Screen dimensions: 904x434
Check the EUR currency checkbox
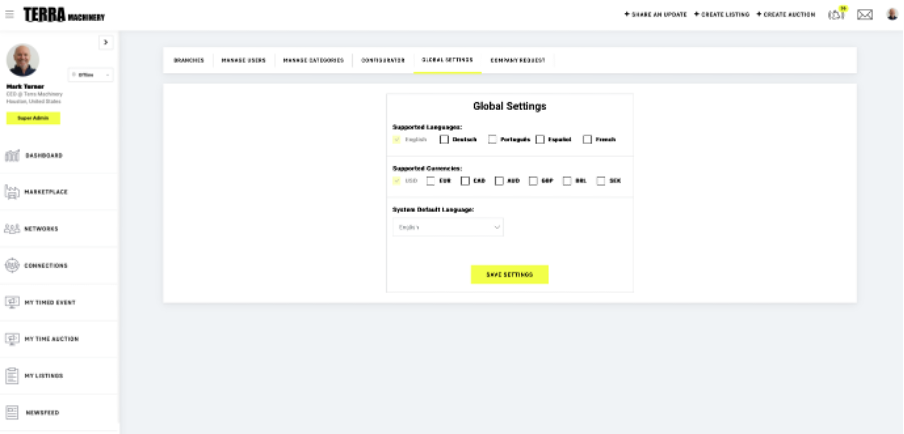431,181
